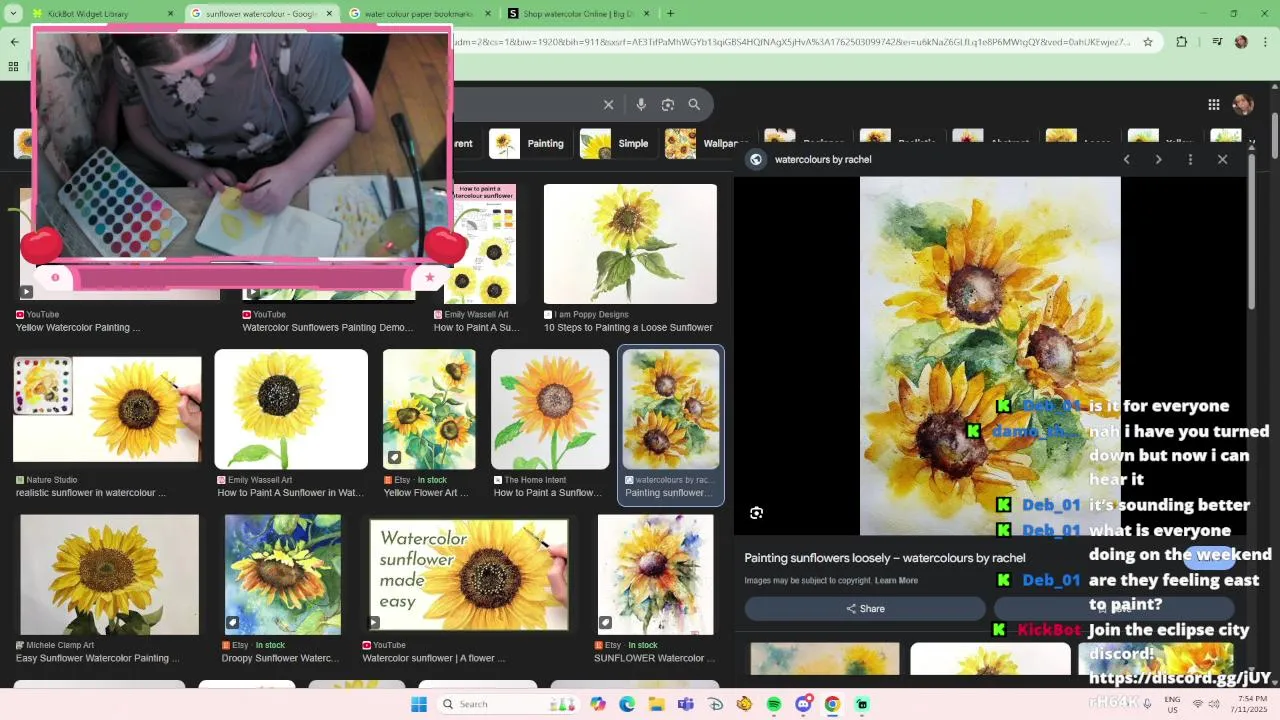Click the taskbar Search box

click(509, 704)
